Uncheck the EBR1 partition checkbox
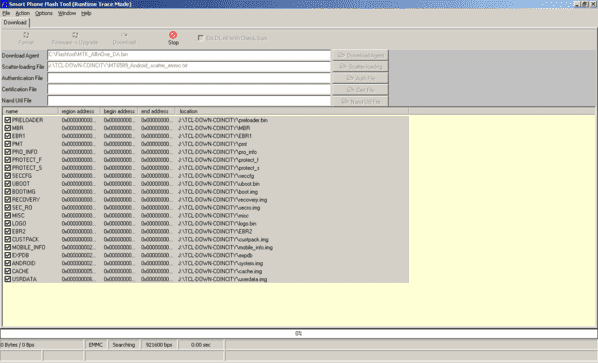Screen dimensions: 598x363 click(x=8, y=136)
